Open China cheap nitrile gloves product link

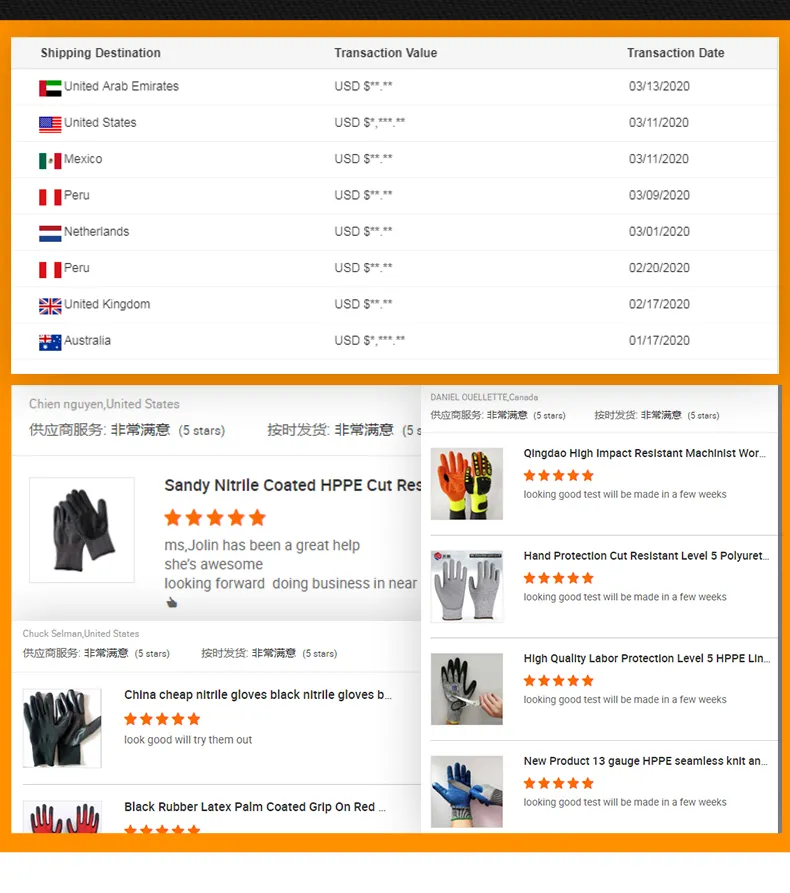click(x=257, y=695)
